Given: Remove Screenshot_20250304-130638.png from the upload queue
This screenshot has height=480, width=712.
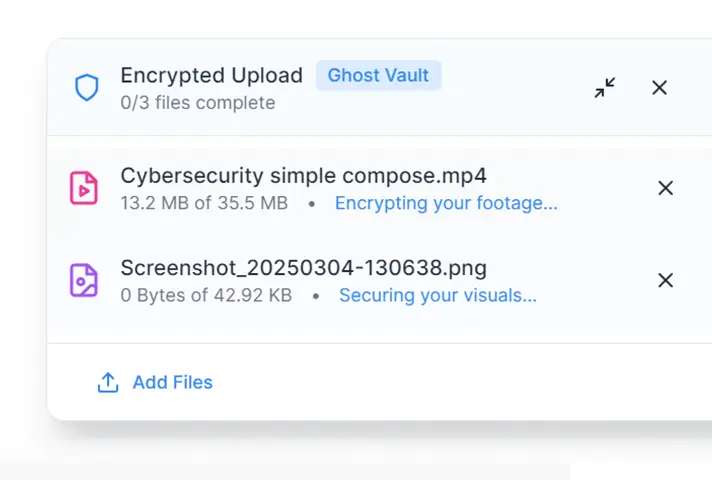Looking at the screenshot, I should click(666, 280).
